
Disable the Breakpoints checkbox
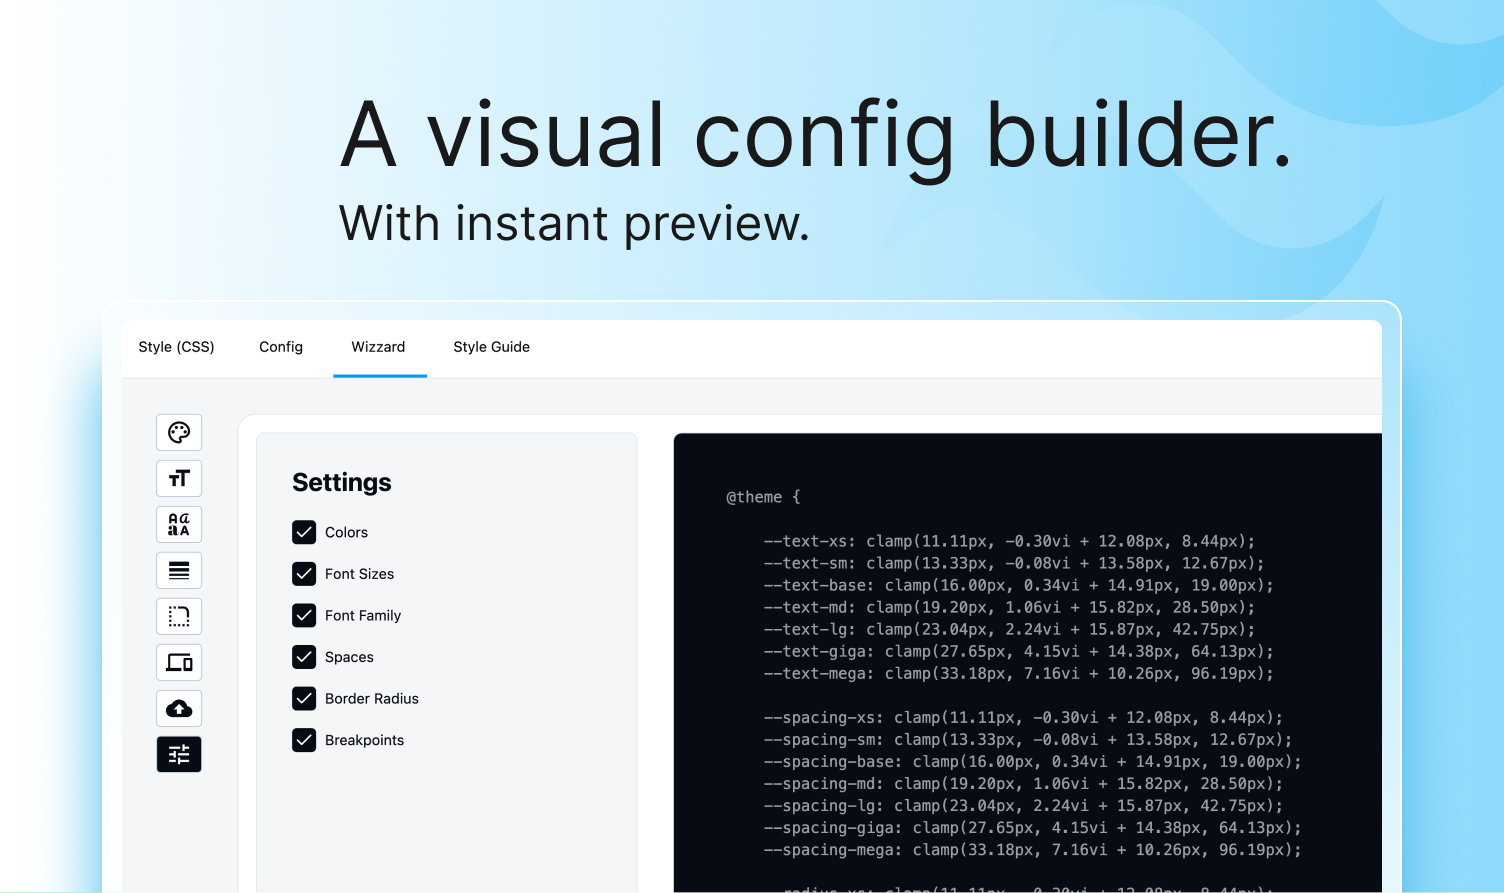pos(304,740)
